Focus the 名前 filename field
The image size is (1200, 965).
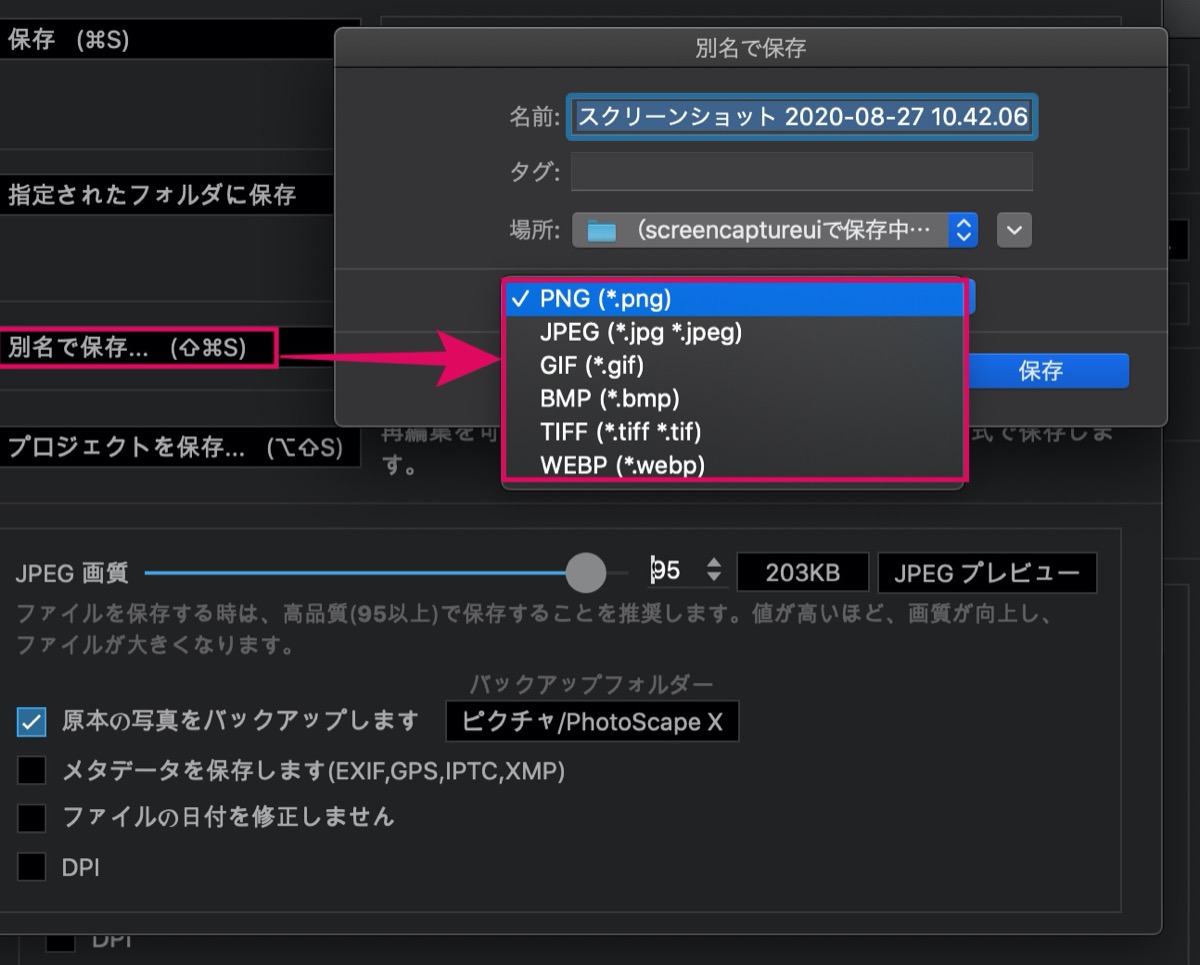pos(803,117)
